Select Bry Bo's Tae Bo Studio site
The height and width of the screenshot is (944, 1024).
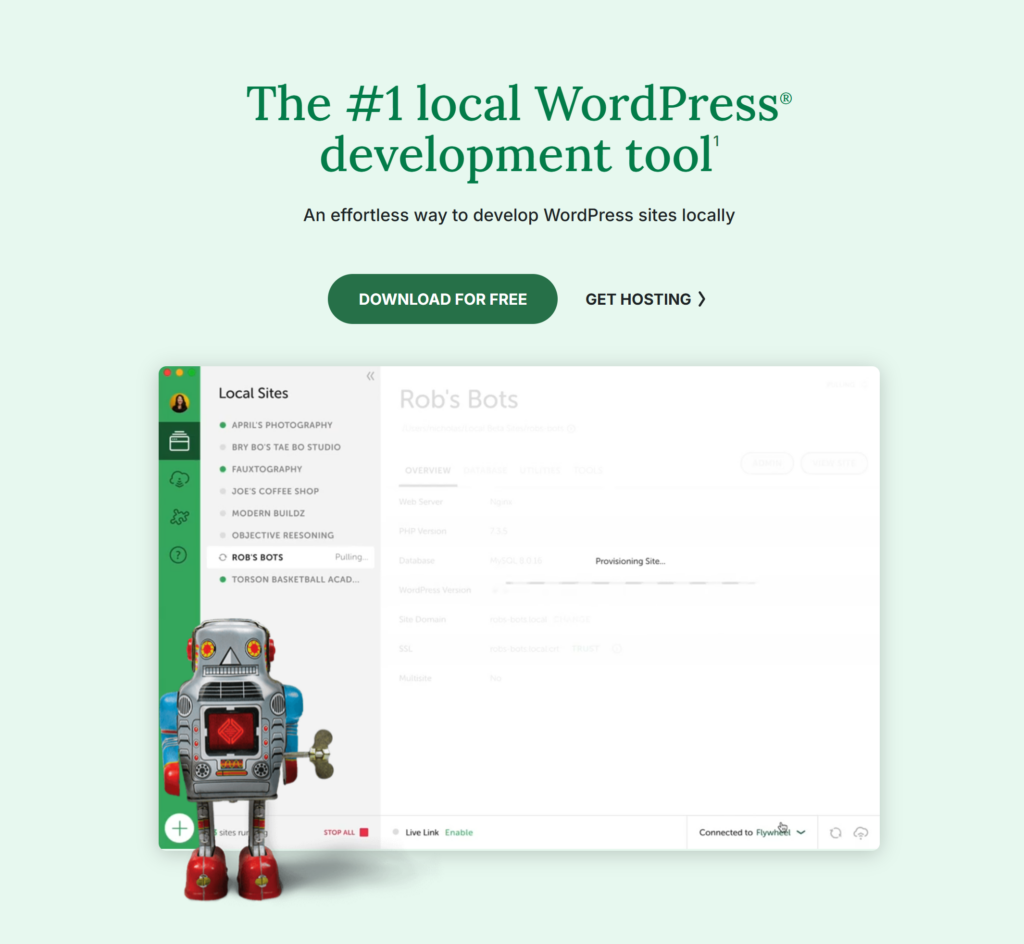point(286,447)
